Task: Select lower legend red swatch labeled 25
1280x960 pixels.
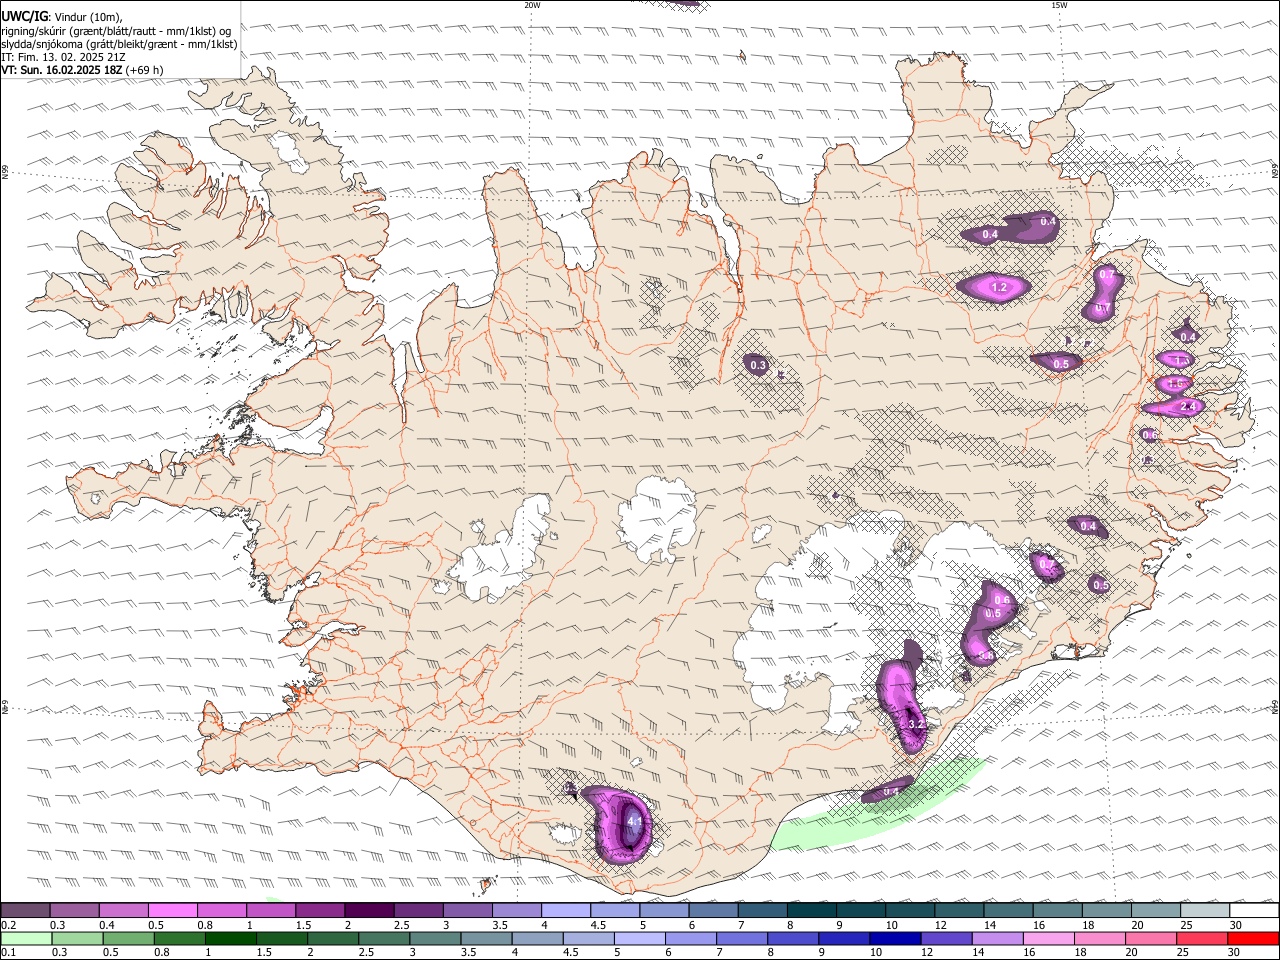Action: (x=1201, y=938)
